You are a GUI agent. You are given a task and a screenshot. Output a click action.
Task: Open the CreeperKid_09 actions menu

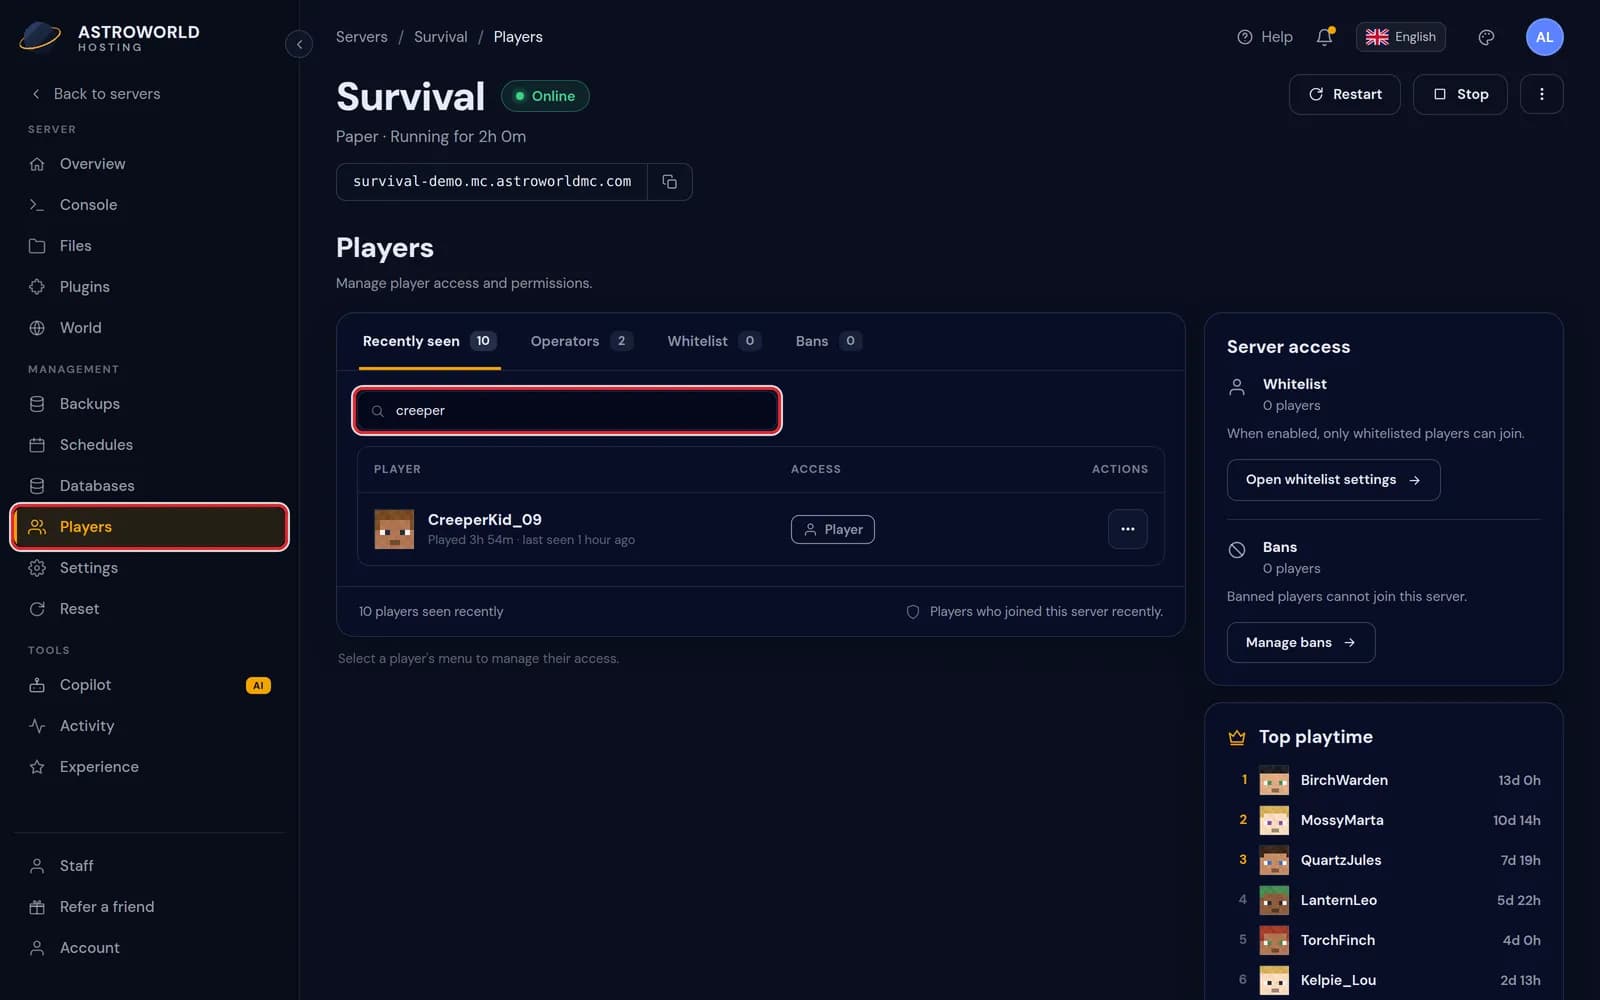[1127, 529]
